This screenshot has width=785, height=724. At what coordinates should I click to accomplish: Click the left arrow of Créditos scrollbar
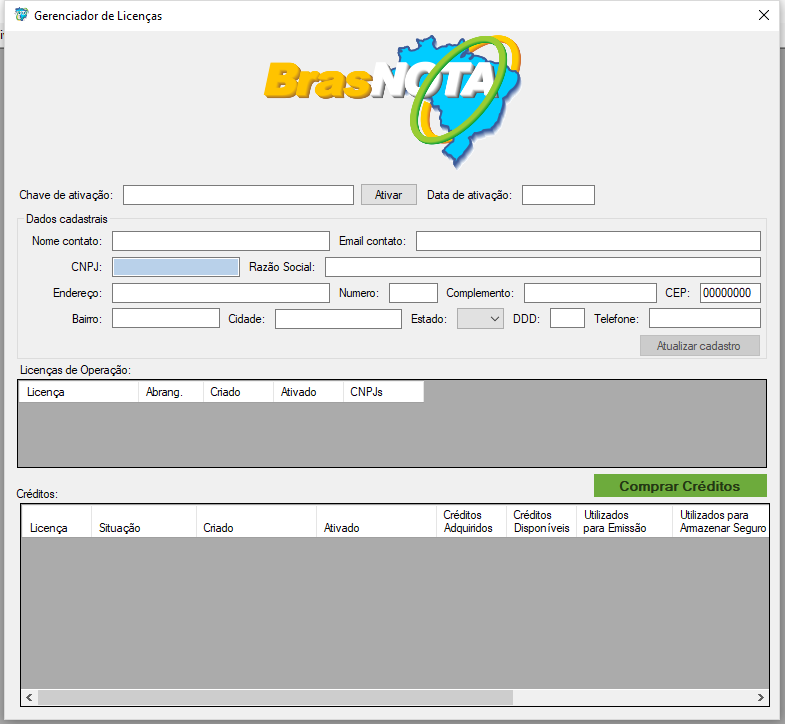(29, 697)
